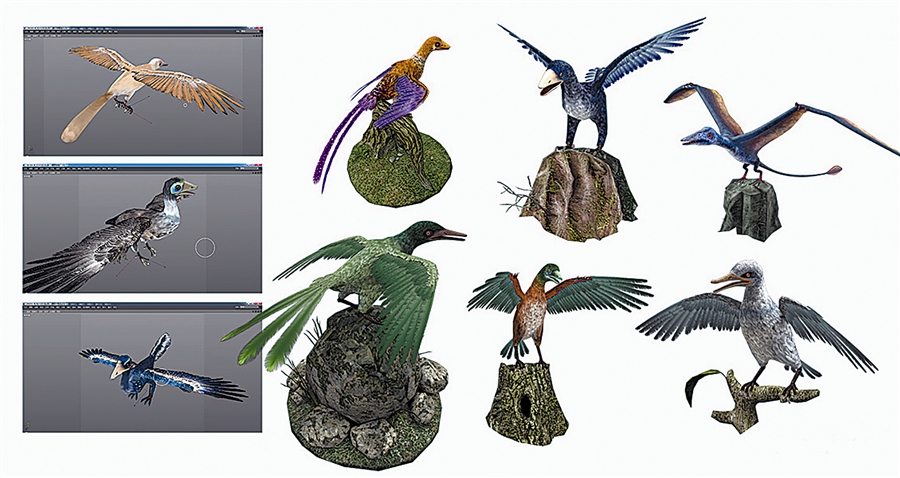Click the white circular brush cursor in middle viewport

[x=206, y=247]
